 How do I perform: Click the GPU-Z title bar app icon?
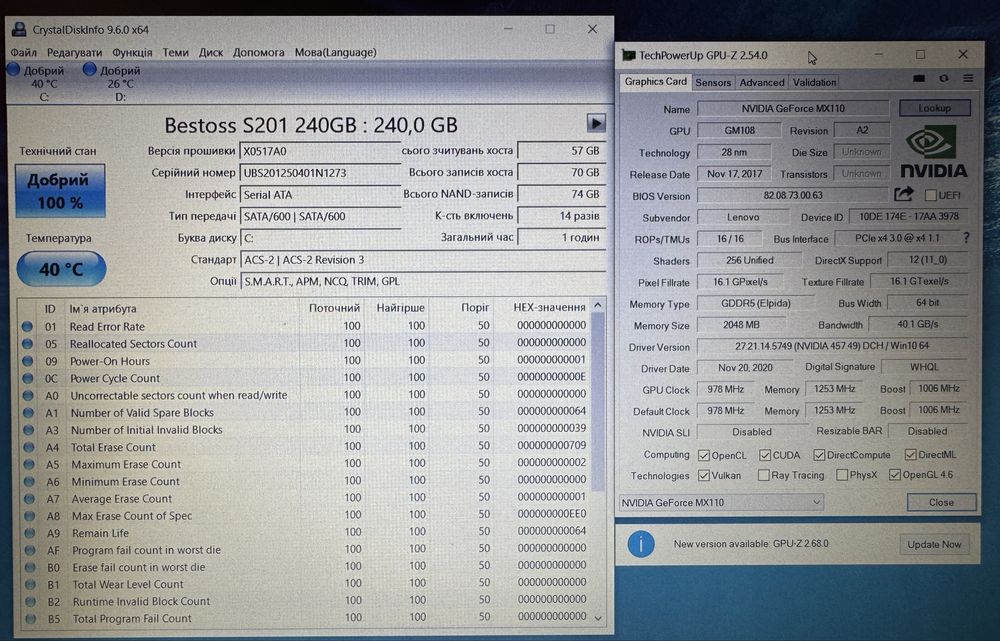pos(629,55)
